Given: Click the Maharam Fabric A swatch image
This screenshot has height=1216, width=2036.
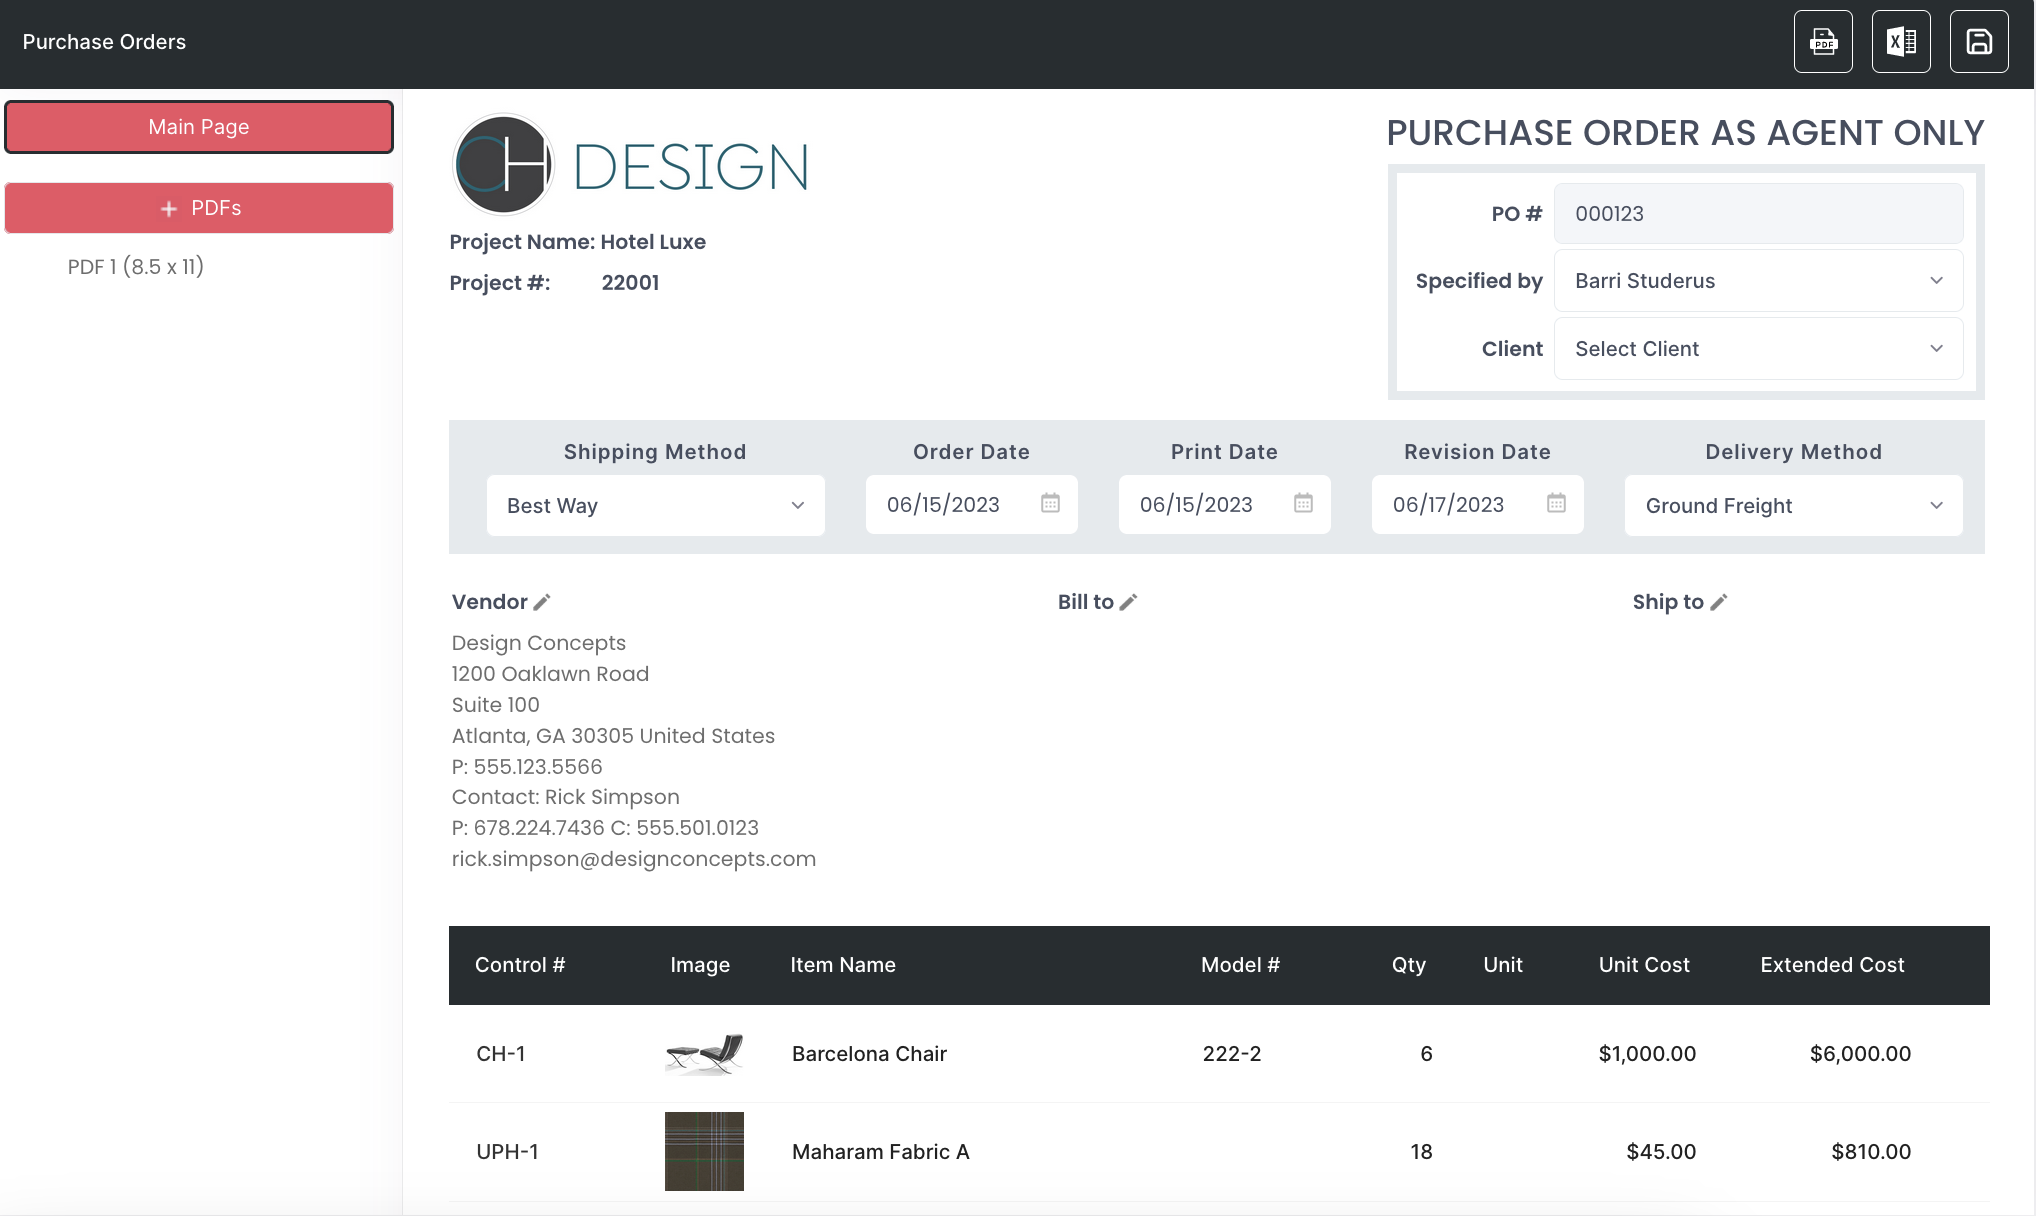Looking at the screenshot, I should 704,1151.
